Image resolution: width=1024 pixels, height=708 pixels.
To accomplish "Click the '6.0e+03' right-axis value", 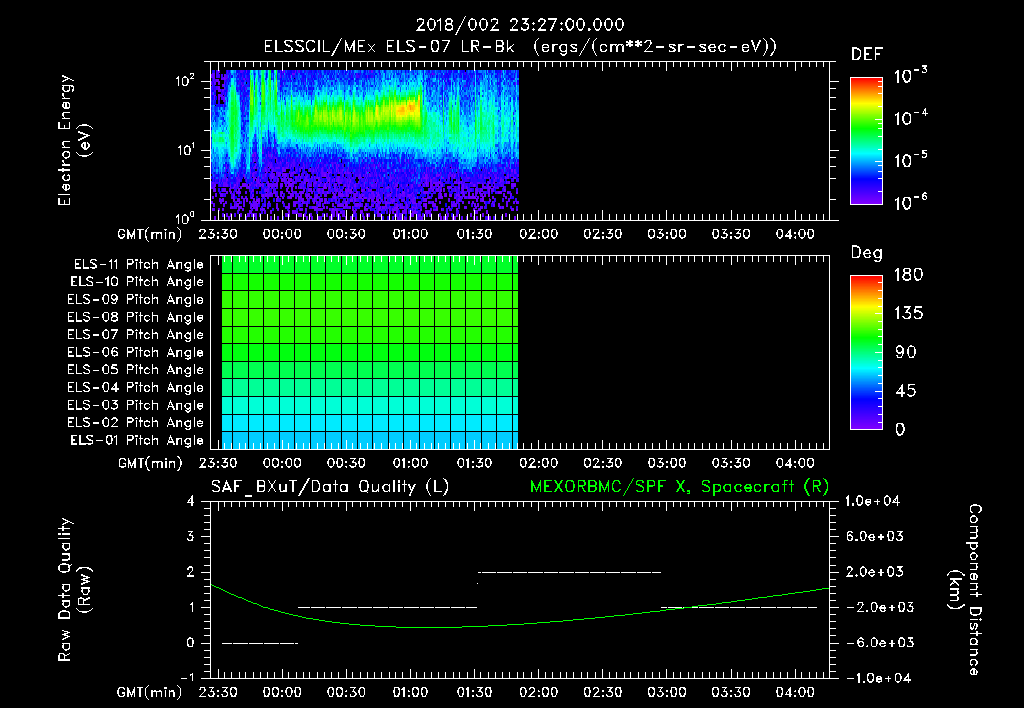I will [x=875, y=537].
